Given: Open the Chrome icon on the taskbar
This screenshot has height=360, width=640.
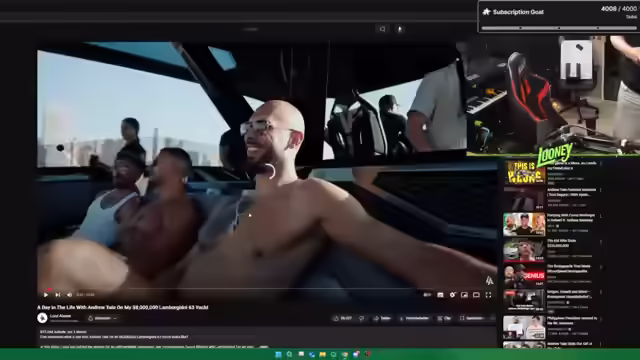Looking at the screenshot, I should 344,354.
